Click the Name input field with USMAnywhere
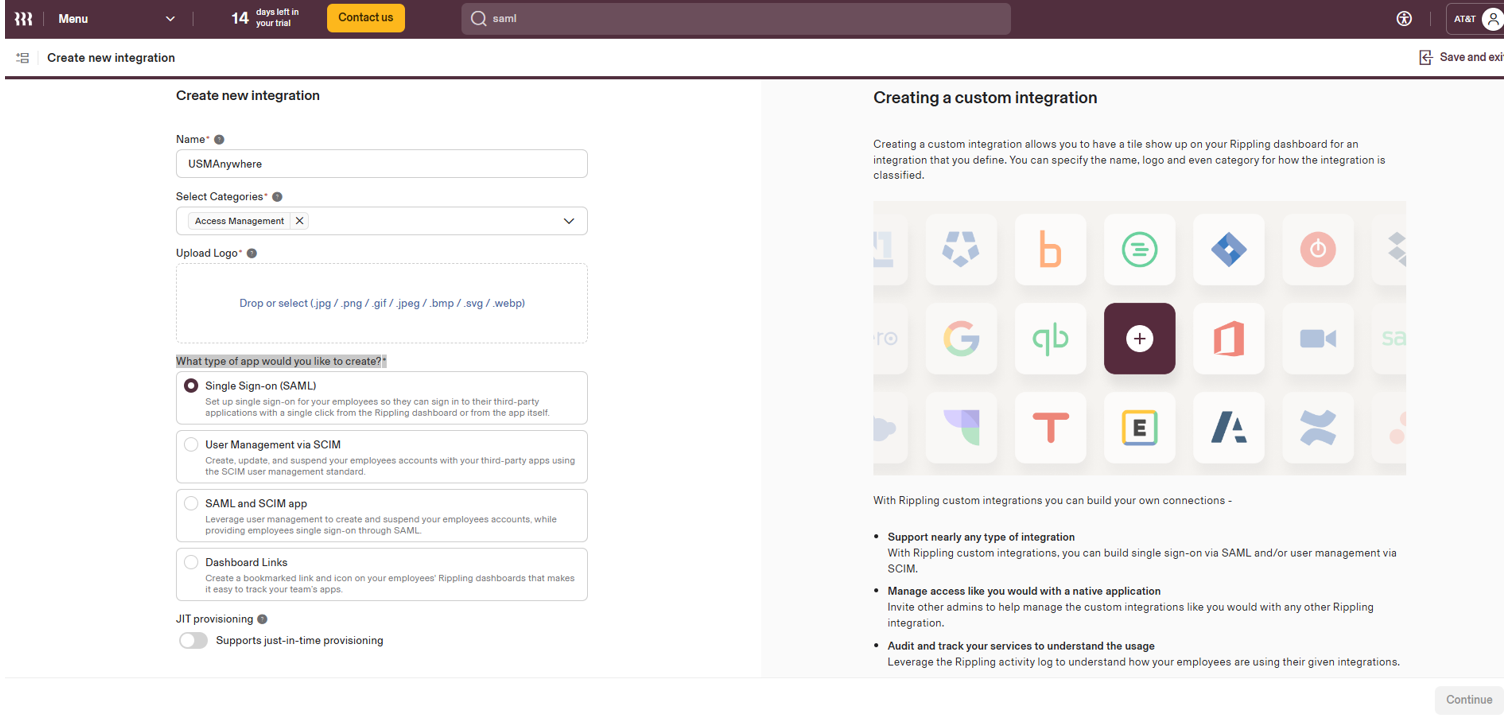The height and width of the screenshot is (726, 1504). pyautogui.click(x=381, y=164)
